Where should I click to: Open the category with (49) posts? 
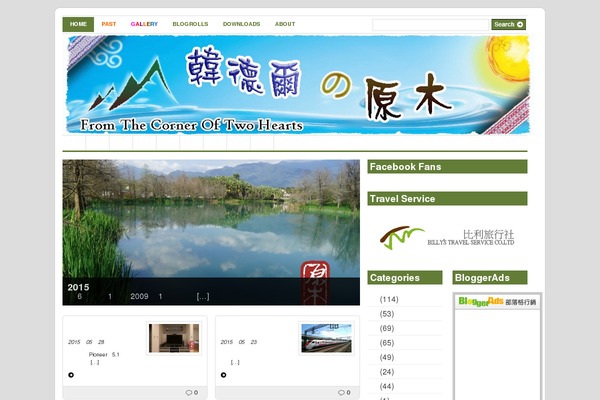click(386, 358)
